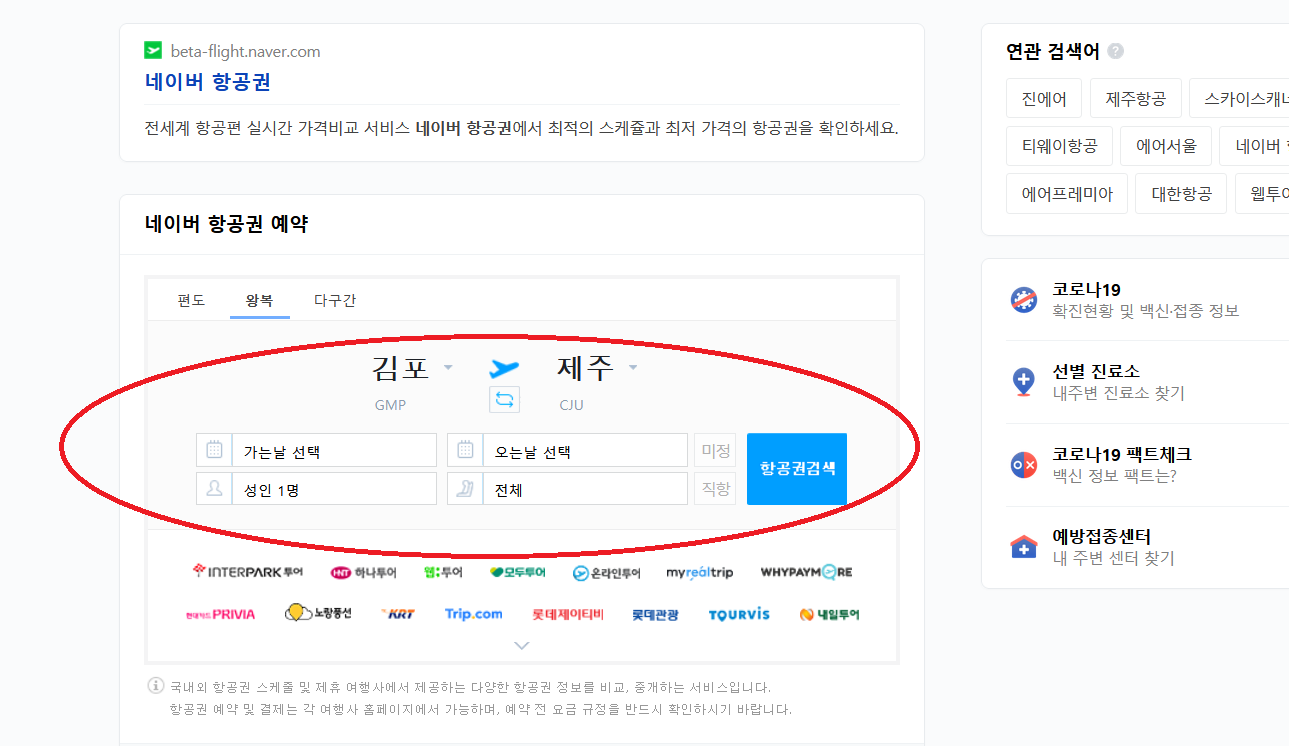Click the return date calendar icon
Viewport: 1289px width, 746px height.
[x=465, y=450]
